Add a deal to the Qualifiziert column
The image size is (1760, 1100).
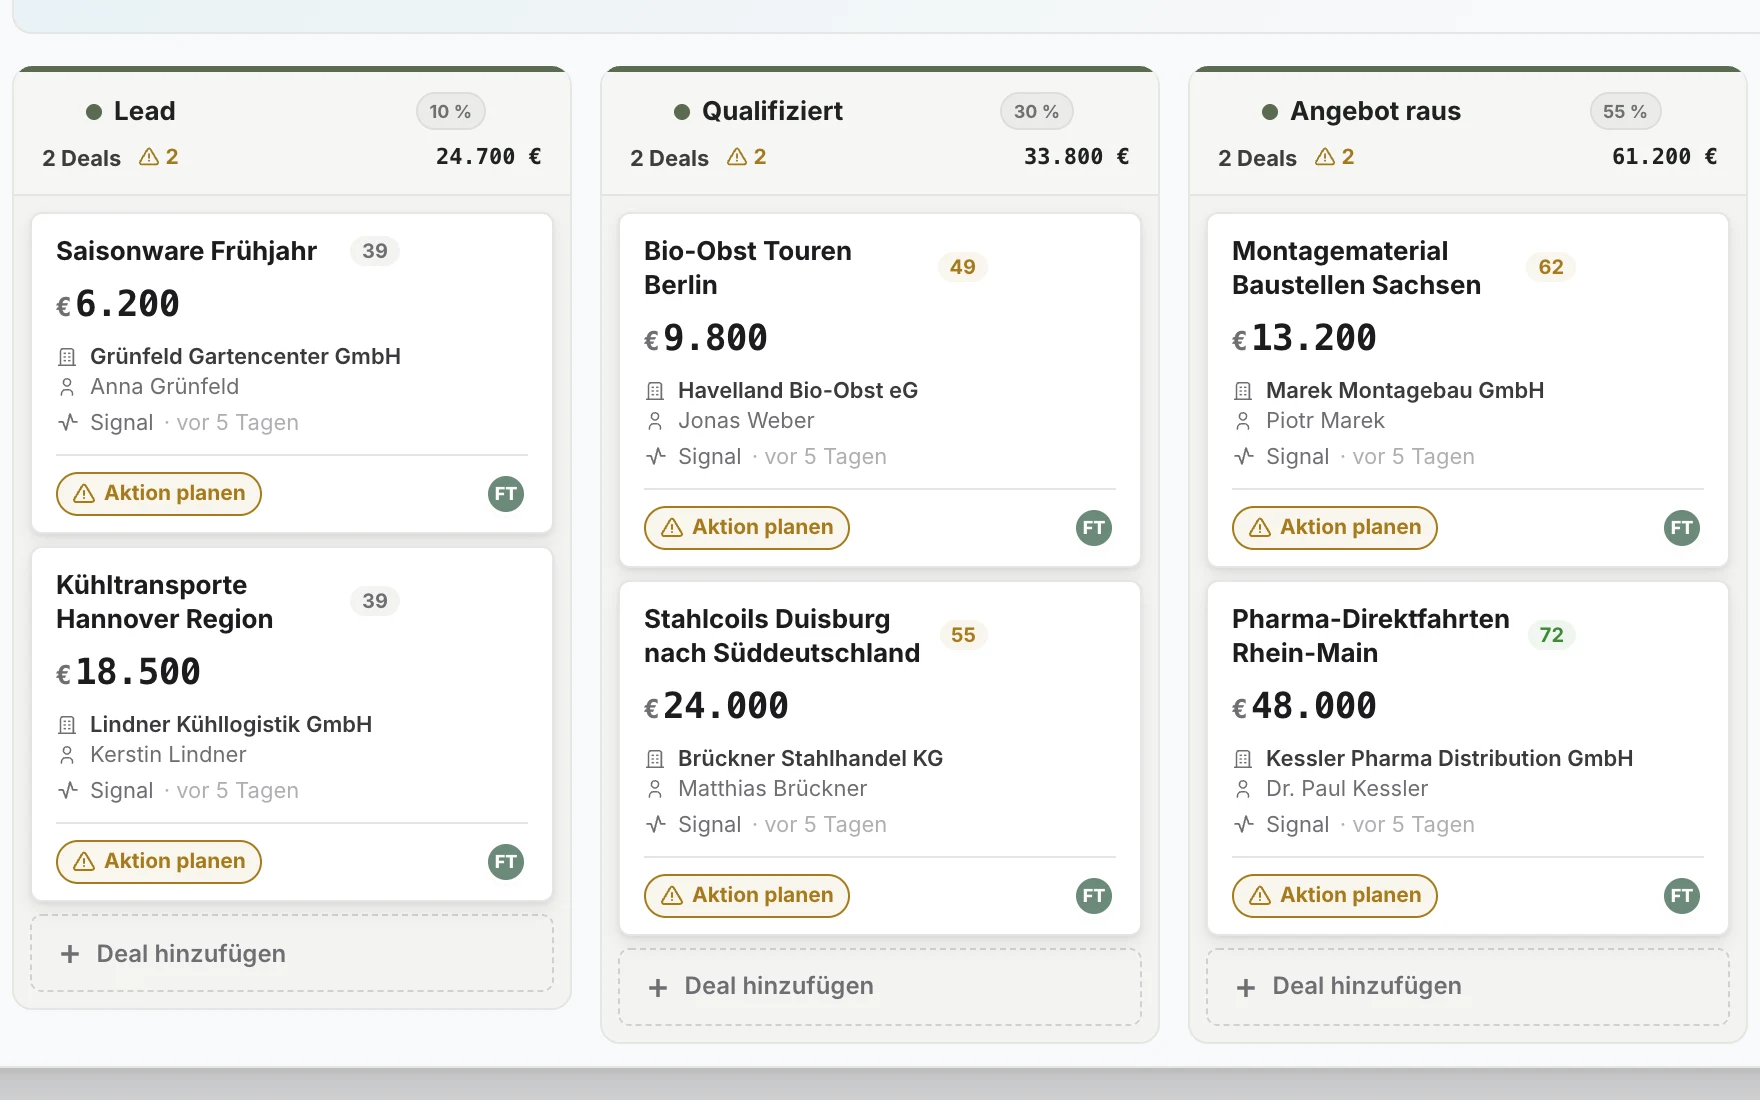880,987
